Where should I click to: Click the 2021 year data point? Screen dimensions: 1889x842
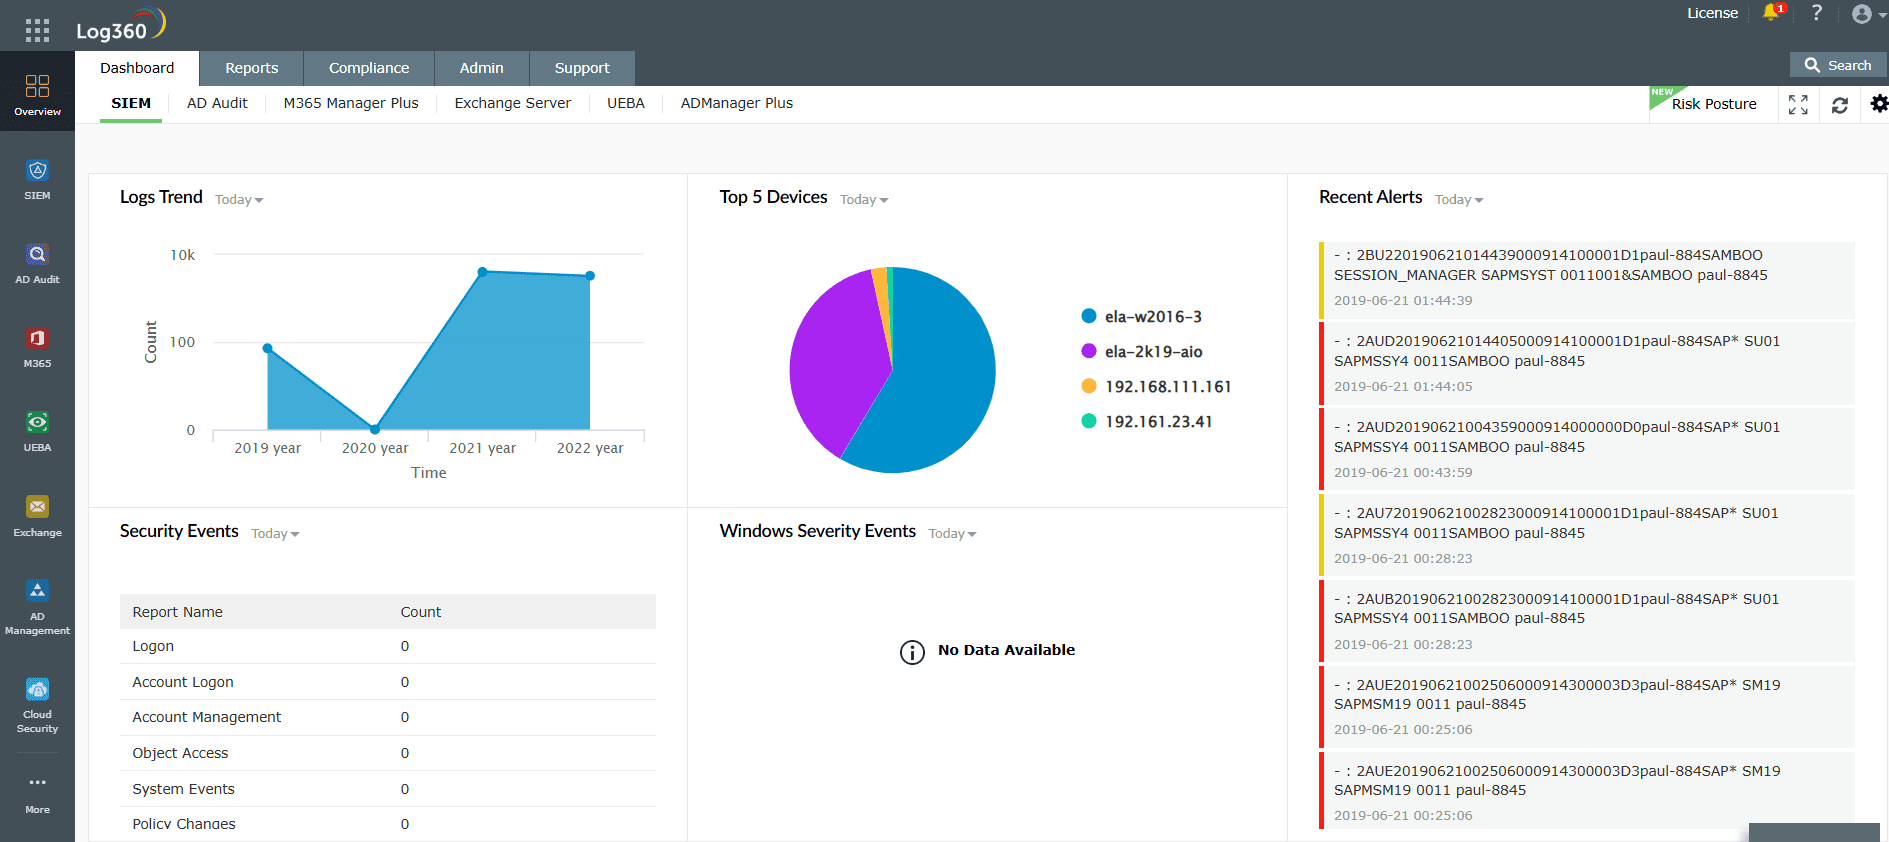click(482, 272)
